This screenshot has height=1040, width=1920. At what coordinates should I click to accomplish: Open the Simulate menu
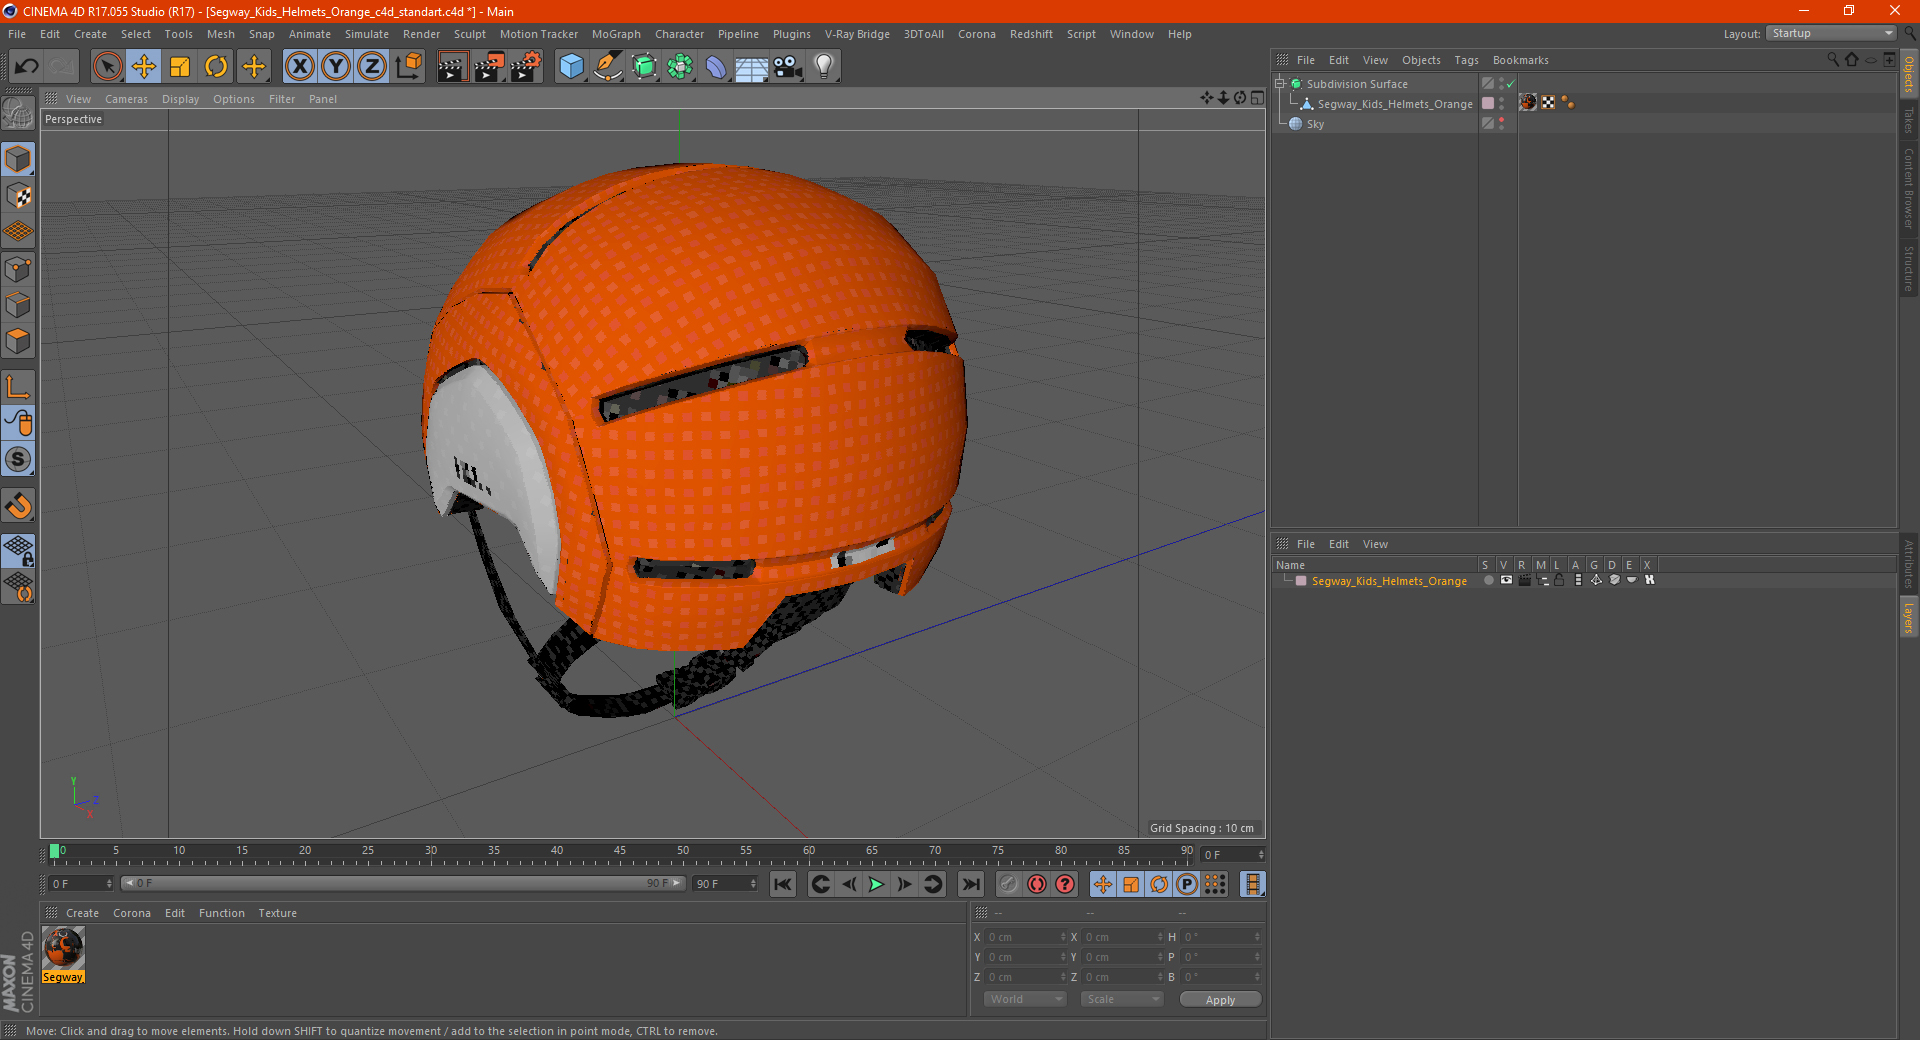367,34
